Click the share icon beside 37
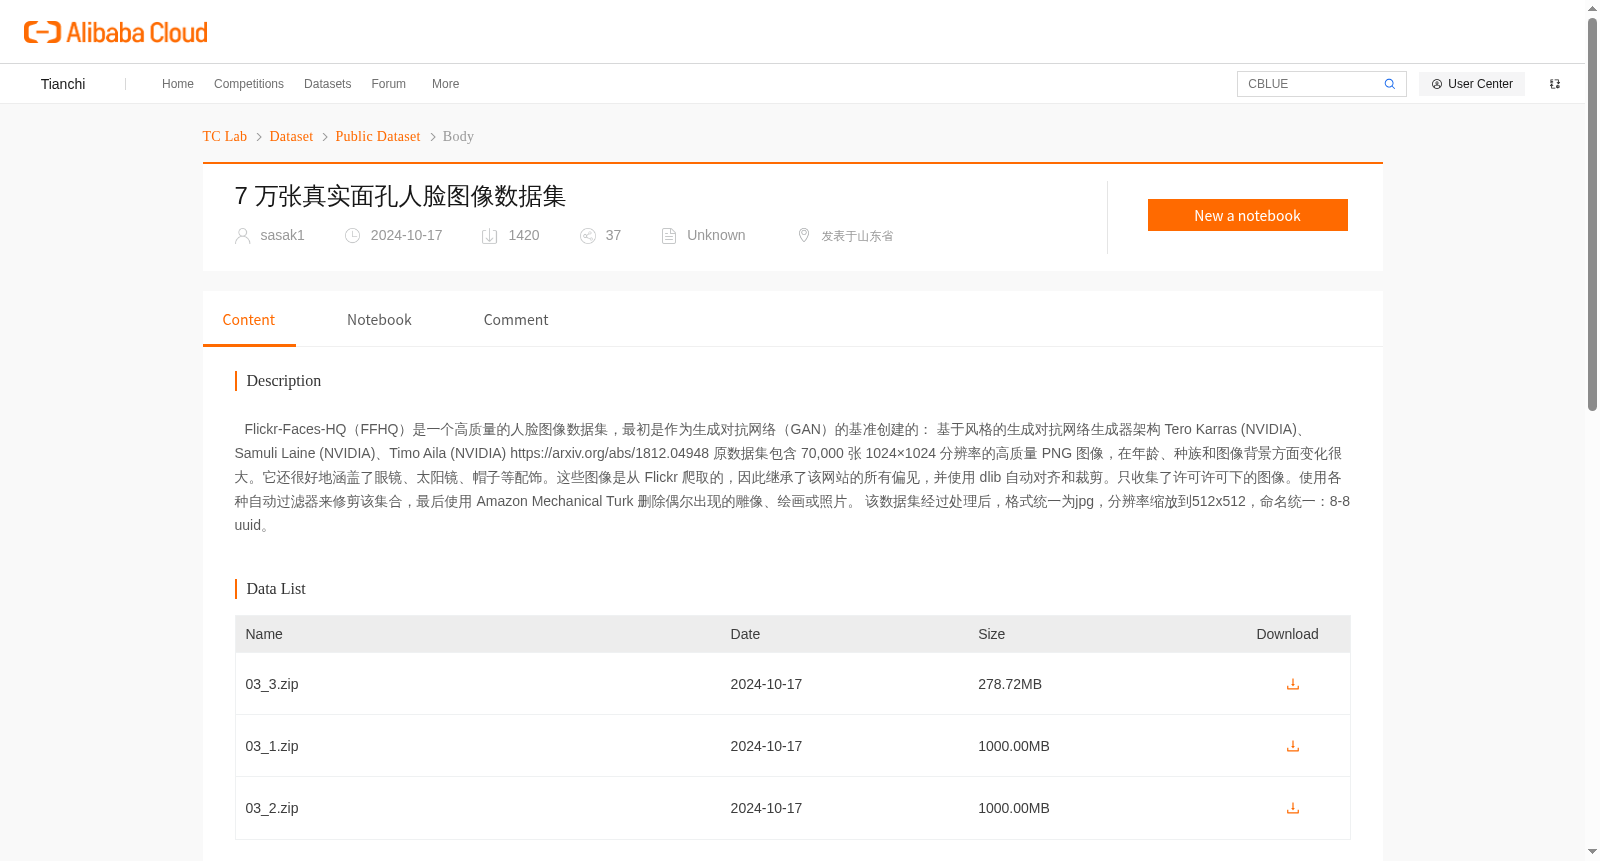 click(588, 236)
